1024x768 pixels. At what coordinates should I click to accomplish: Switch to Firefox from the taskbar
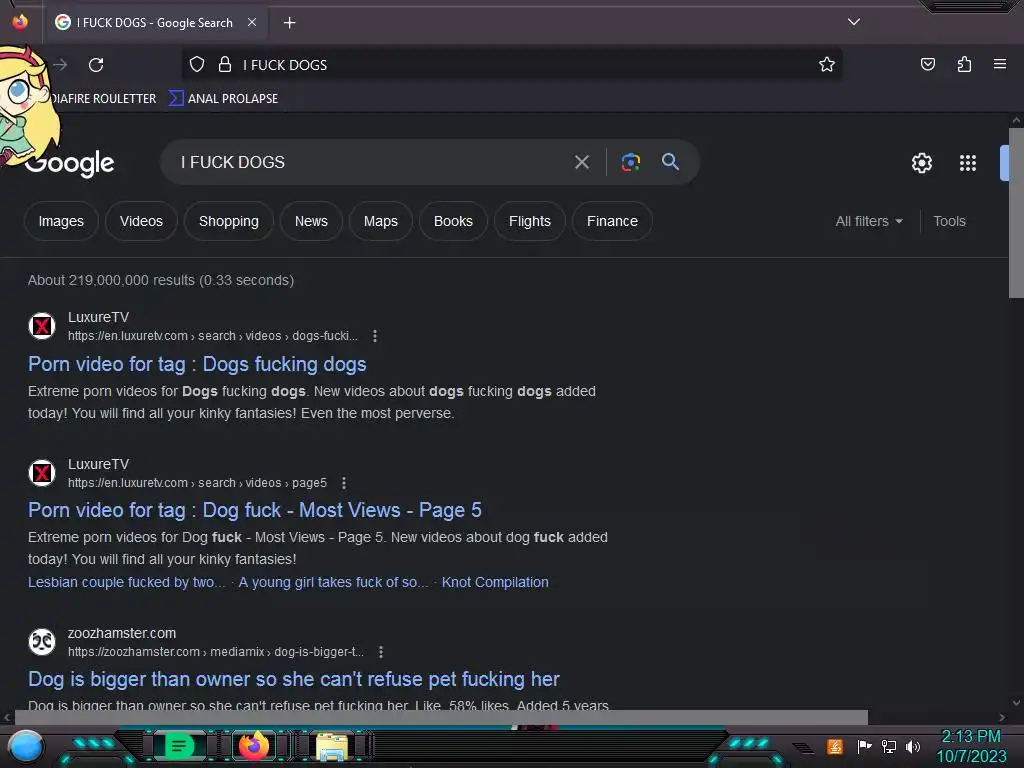pyautogui.click(x=254, y=745)
